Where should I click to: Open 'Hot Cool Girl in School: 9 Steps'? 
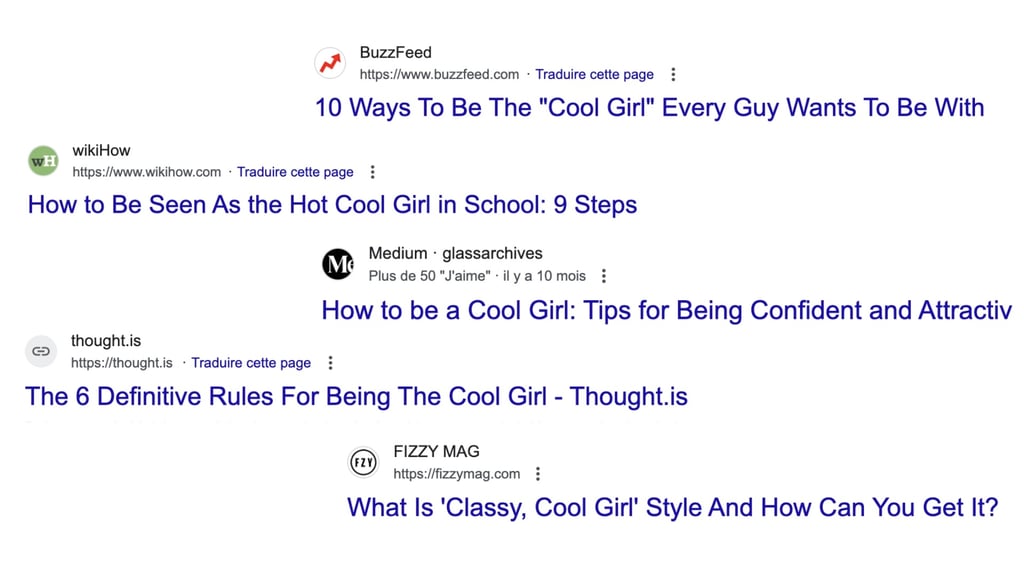(x=332, y=206)
